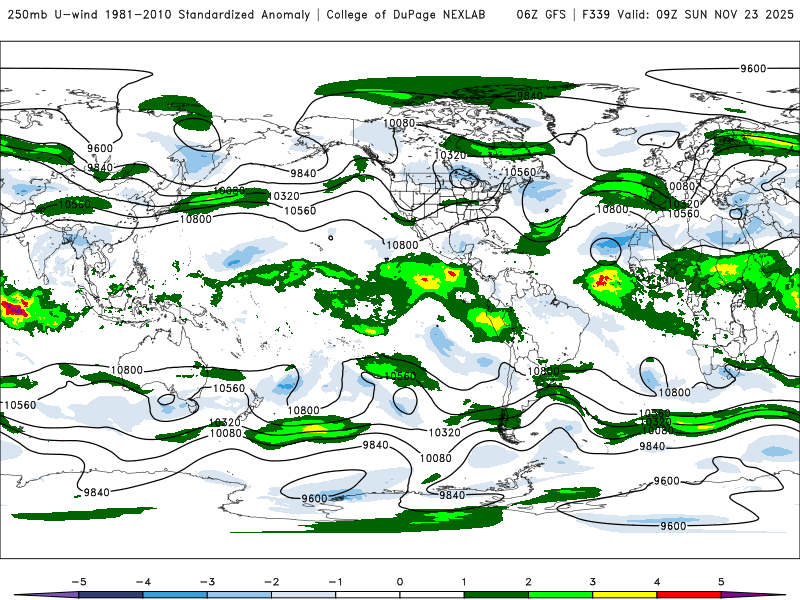Click the "06Z GFS" model run label
Viewport: 800px width, 600px height.
pyautogui.click(x=541, y=15)
